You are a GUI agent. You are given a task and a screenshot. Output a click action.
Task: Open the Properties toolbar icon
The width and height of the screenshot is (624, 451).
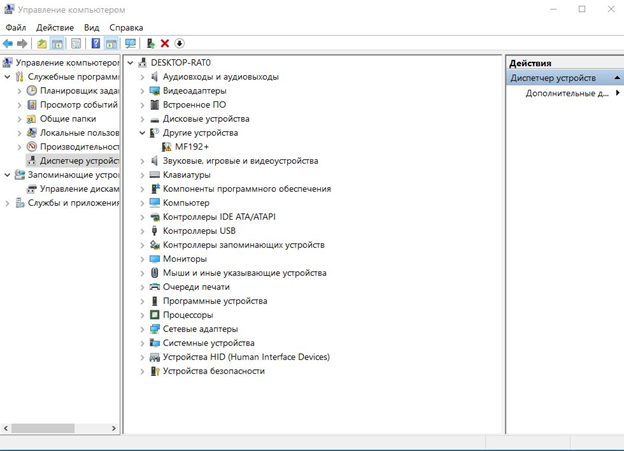point(76,43)
